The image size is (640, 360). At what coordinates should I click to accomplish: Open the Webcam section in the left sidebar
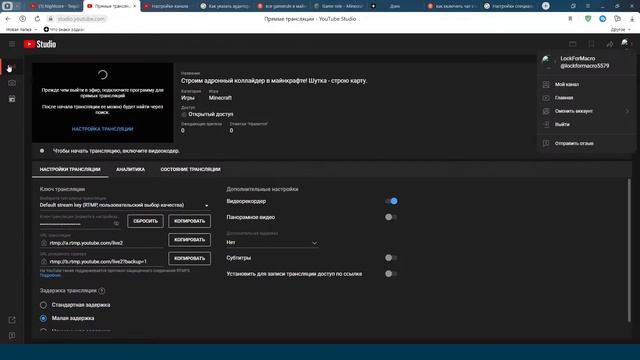tap(12, 83)
